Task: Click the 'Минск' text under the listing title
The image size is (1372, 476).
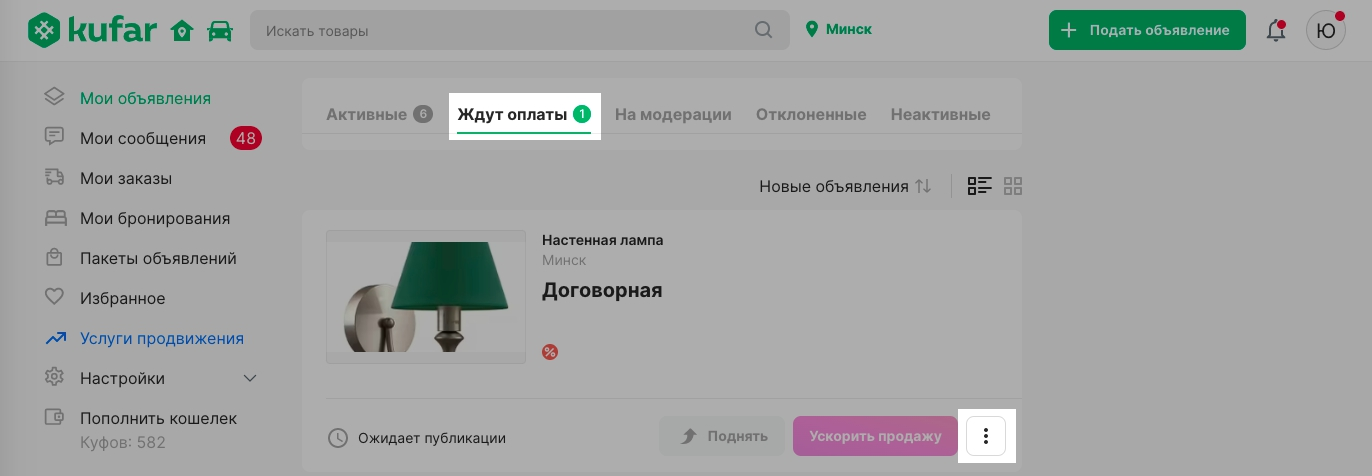Action: pyautogui.click(x=564, y=260)
